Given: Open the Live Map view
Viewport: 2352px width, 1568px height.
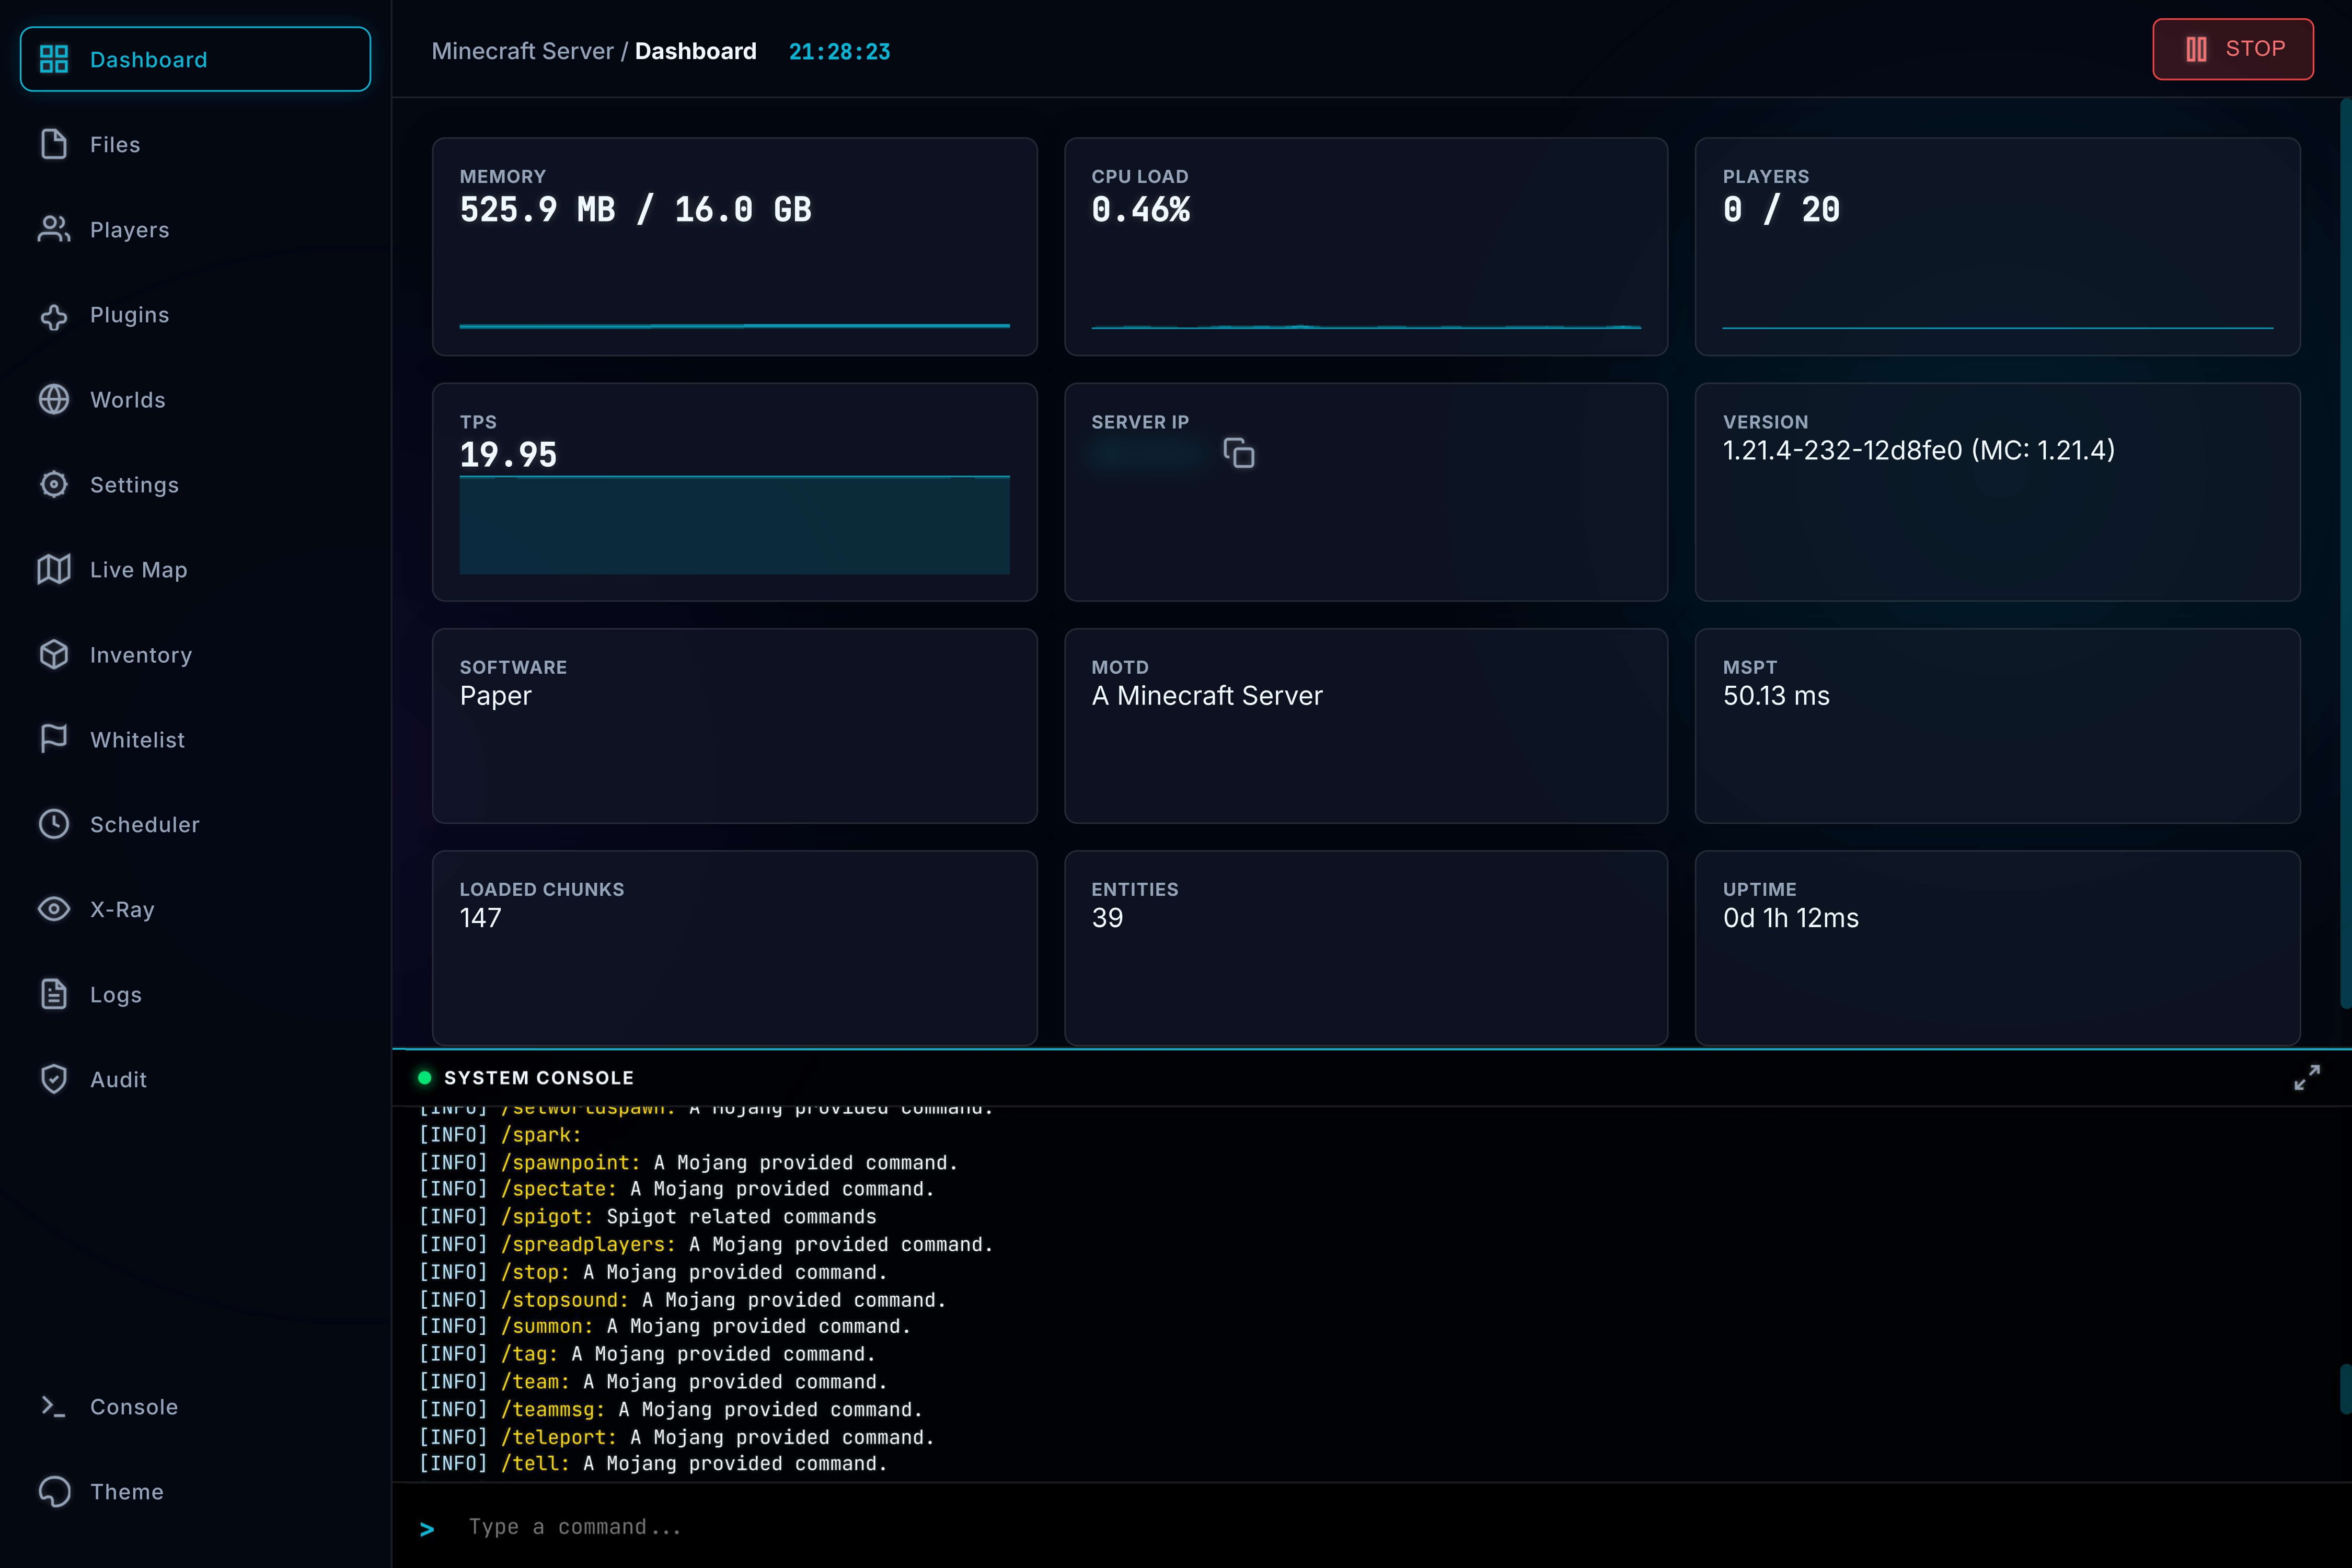Looking at the screenshot, I should point(137,569).
